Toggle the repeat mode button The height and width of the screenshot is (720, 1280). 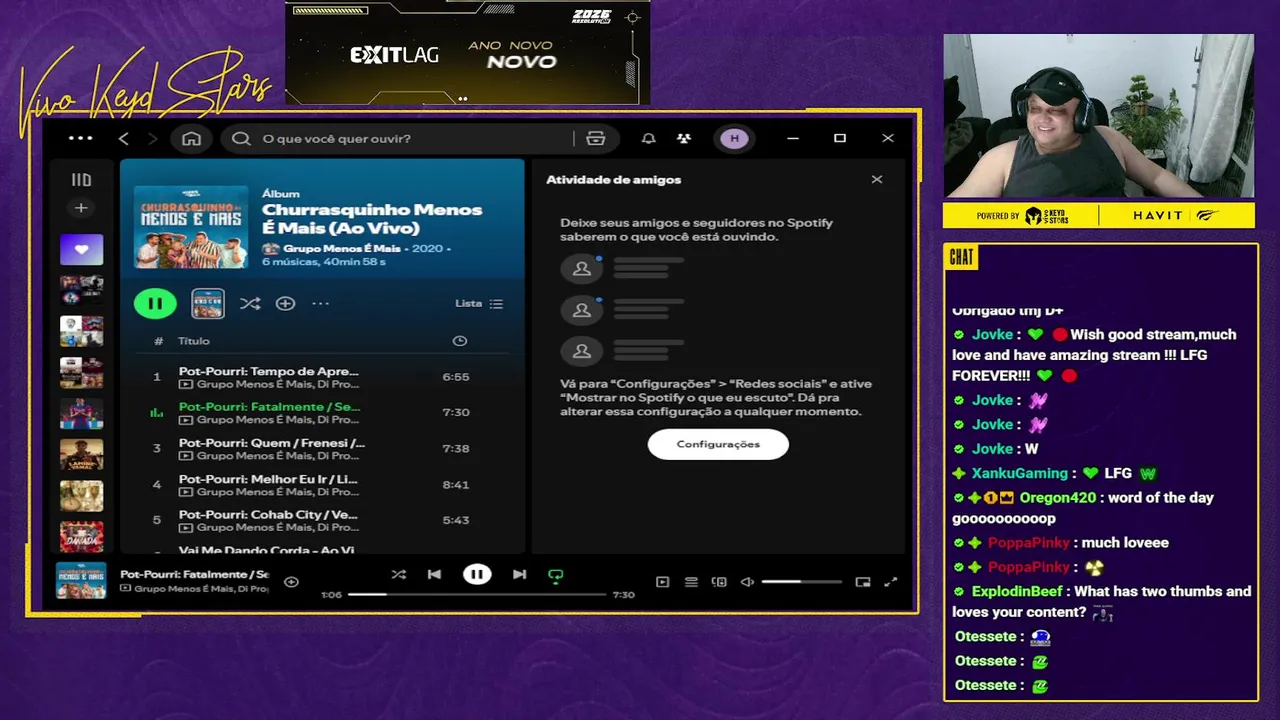556,575
